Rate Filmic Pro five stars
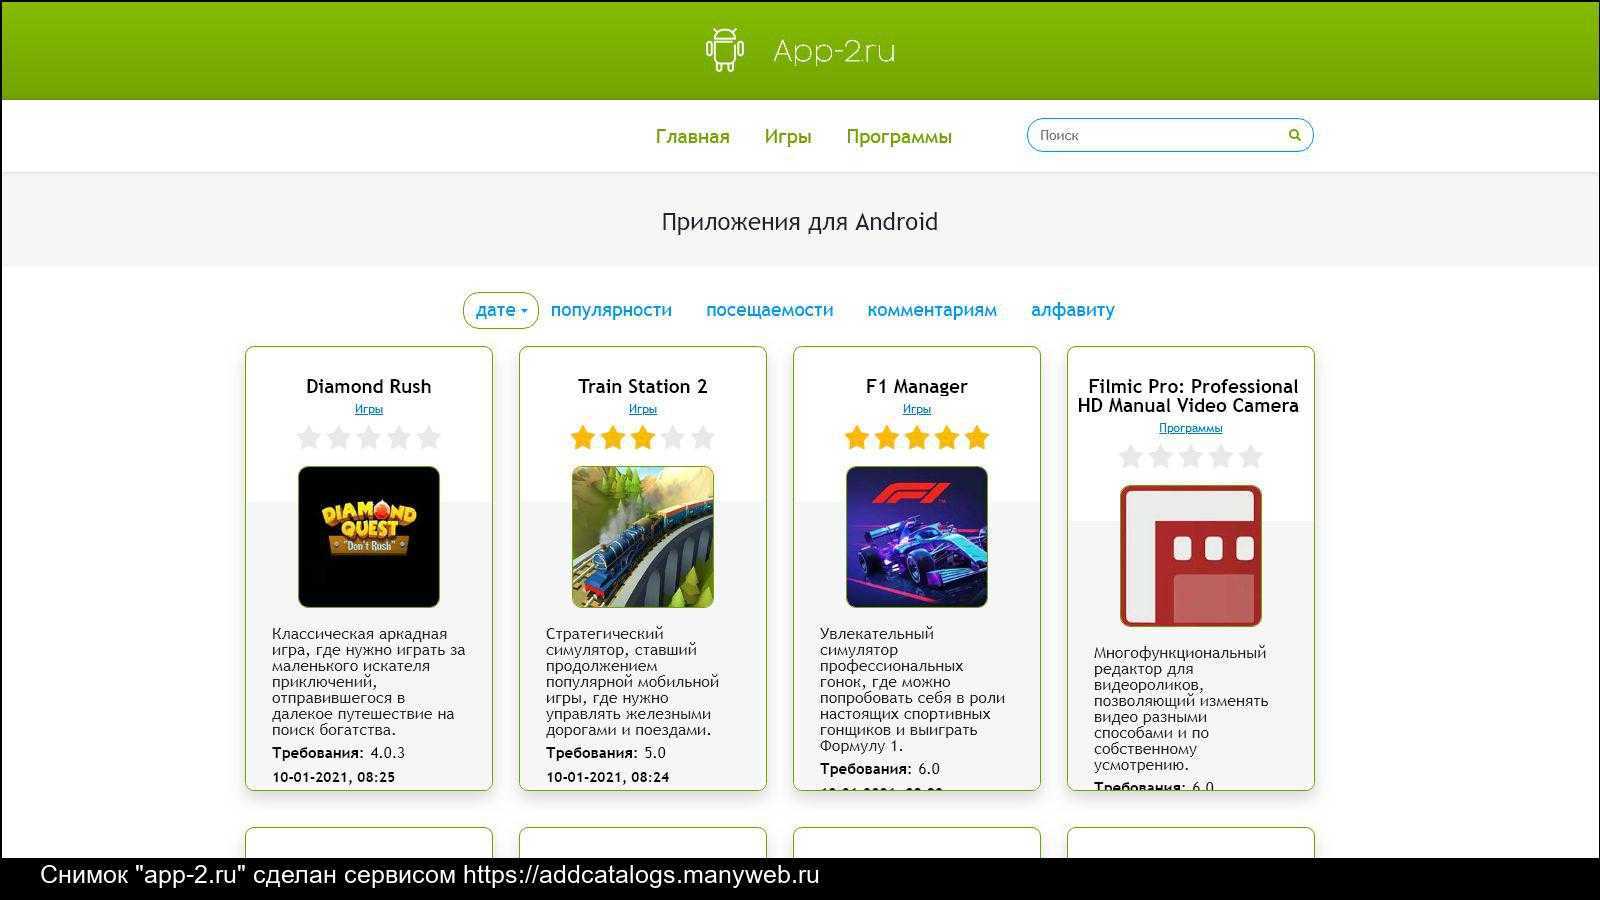This screenshot has width=1600, height=900. click(x=1251, y=456)
